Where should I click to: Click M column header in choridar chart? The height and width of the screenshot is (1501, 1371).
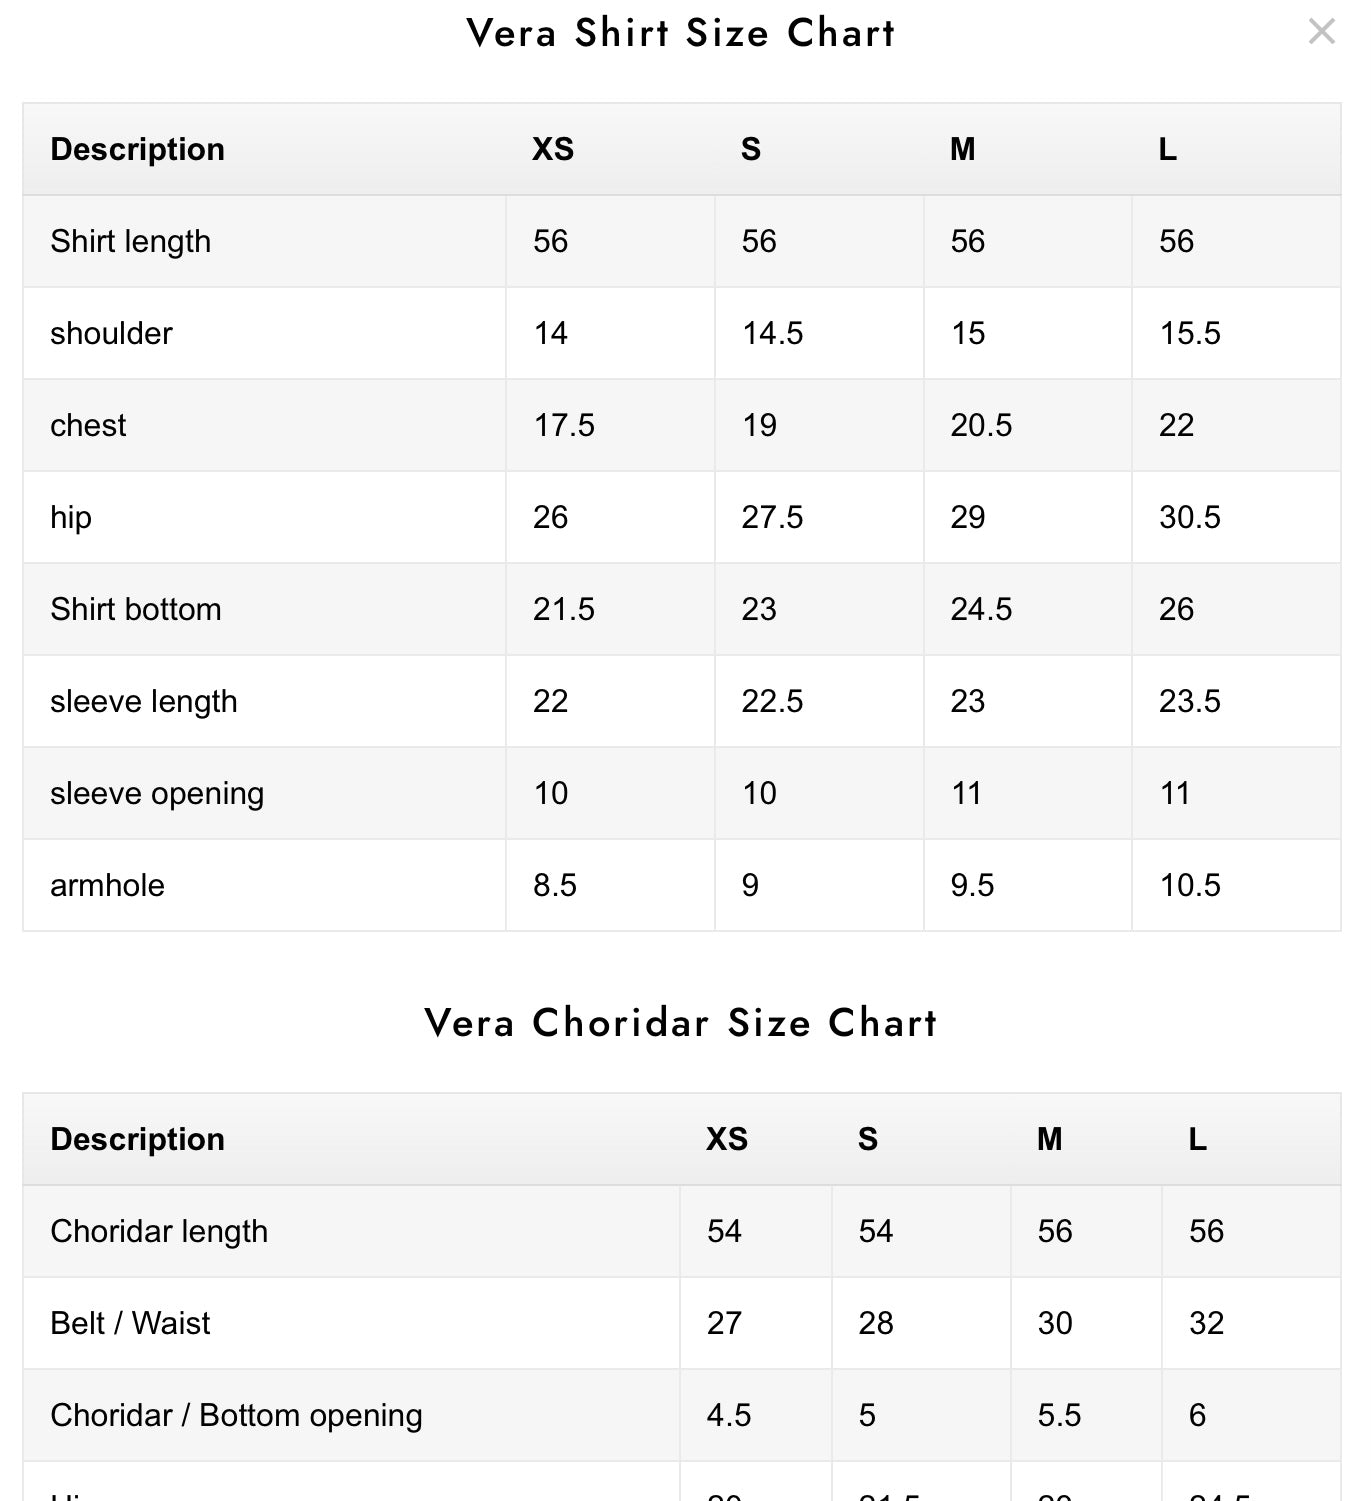coord(1049,1139)
